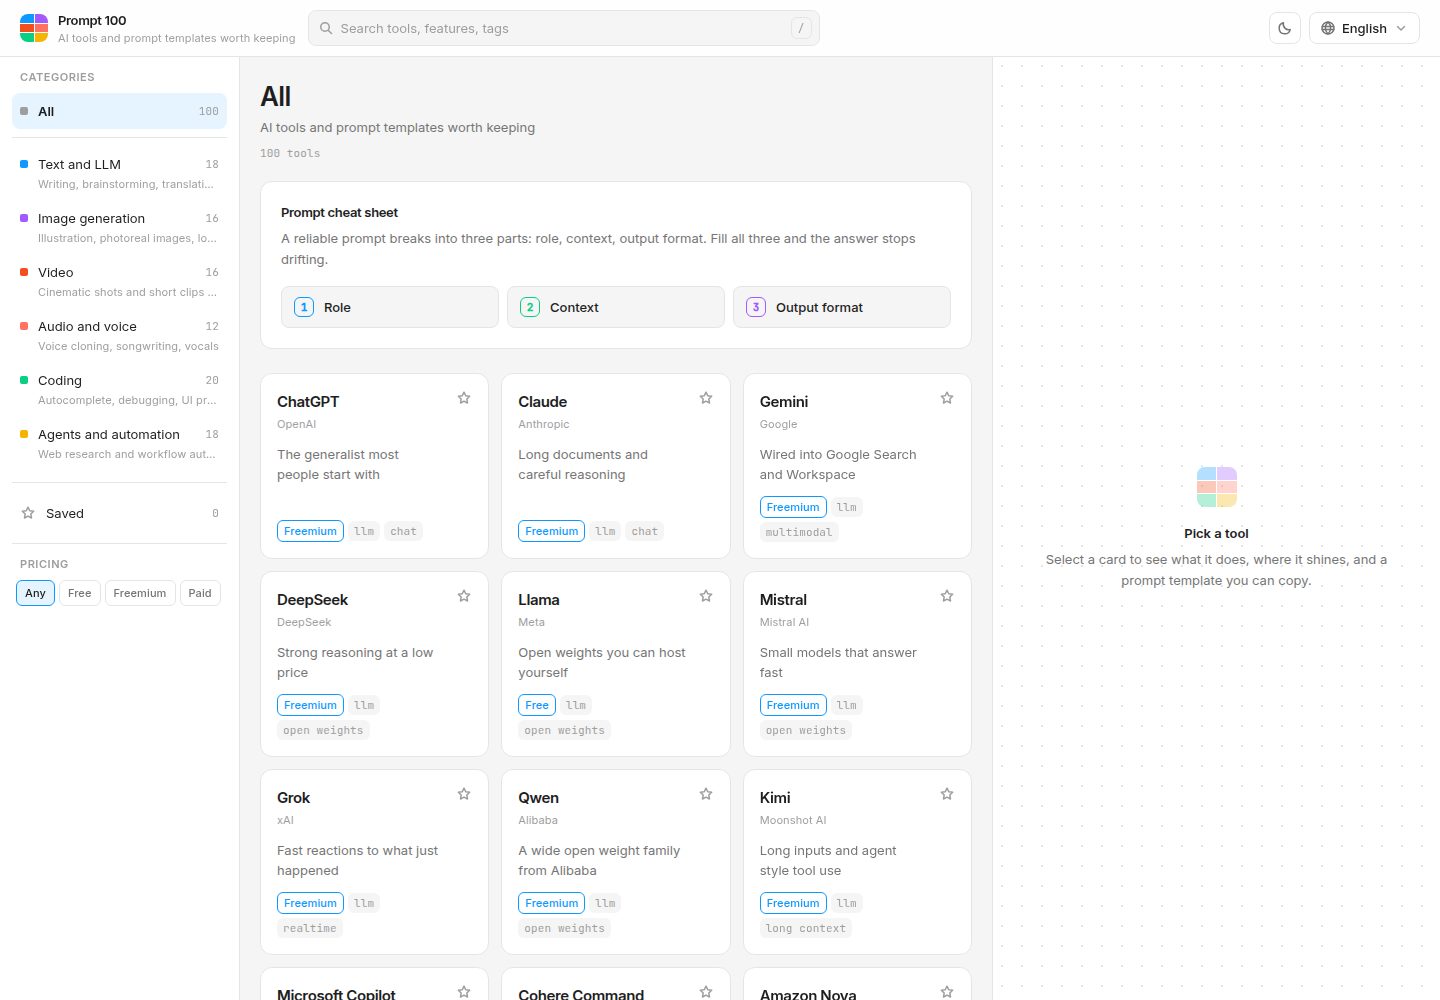Filter pricing by Freemium in sidebar
1440x1000 pixels.
140,593
